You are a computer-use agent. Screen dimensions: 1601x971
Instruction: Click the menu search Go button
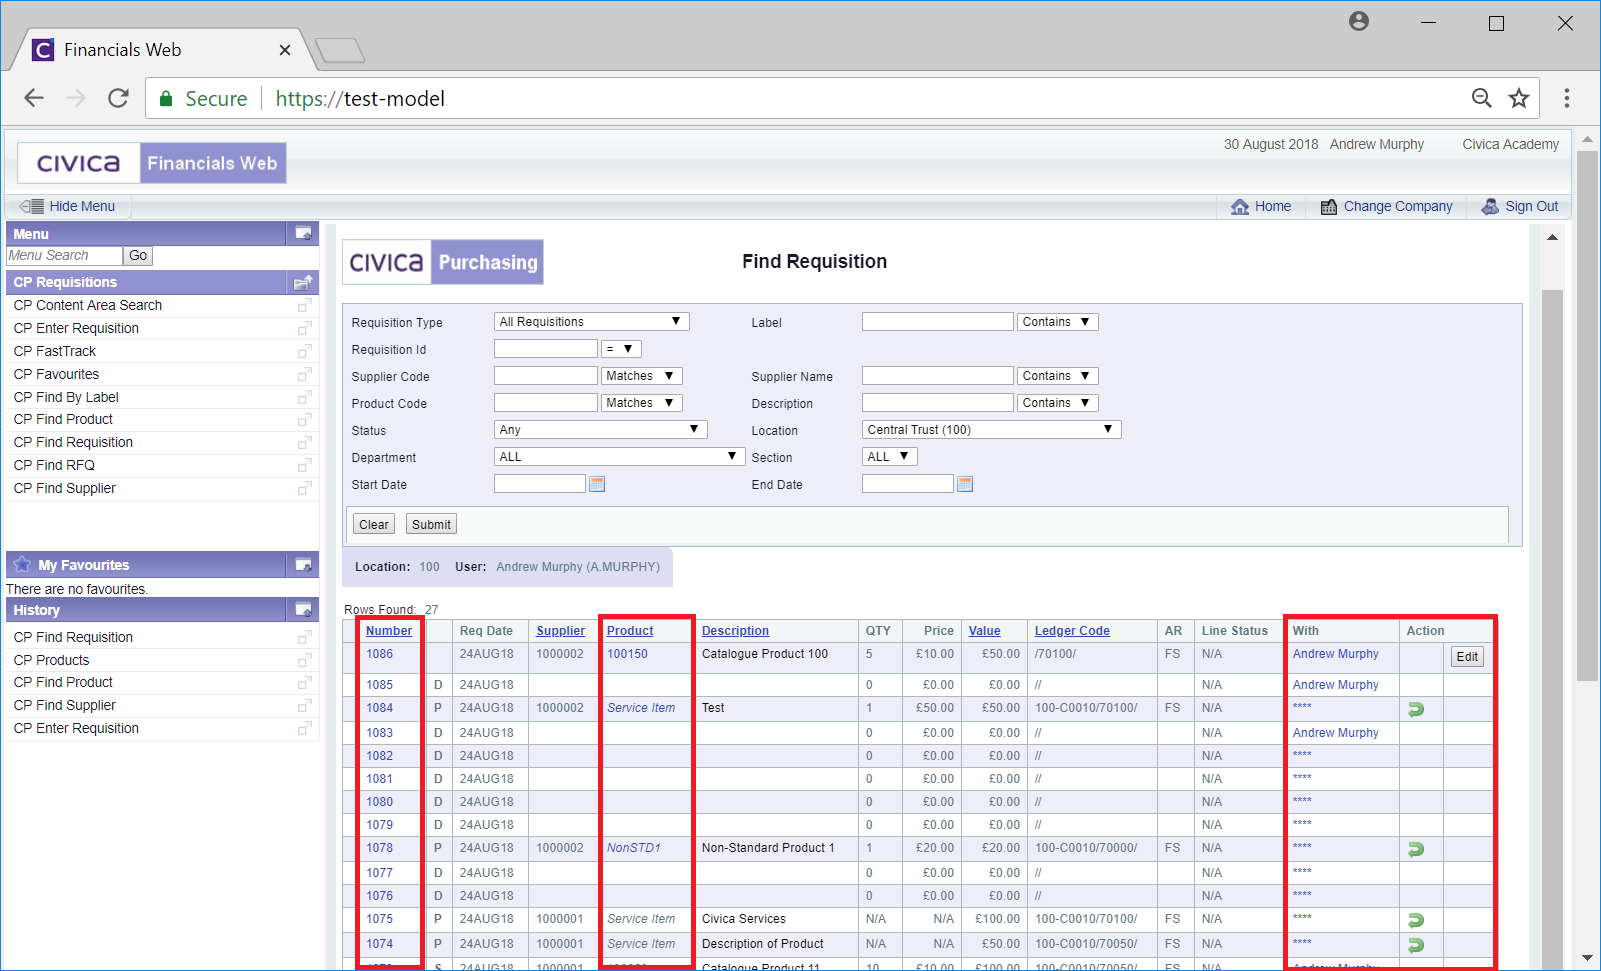138,256
